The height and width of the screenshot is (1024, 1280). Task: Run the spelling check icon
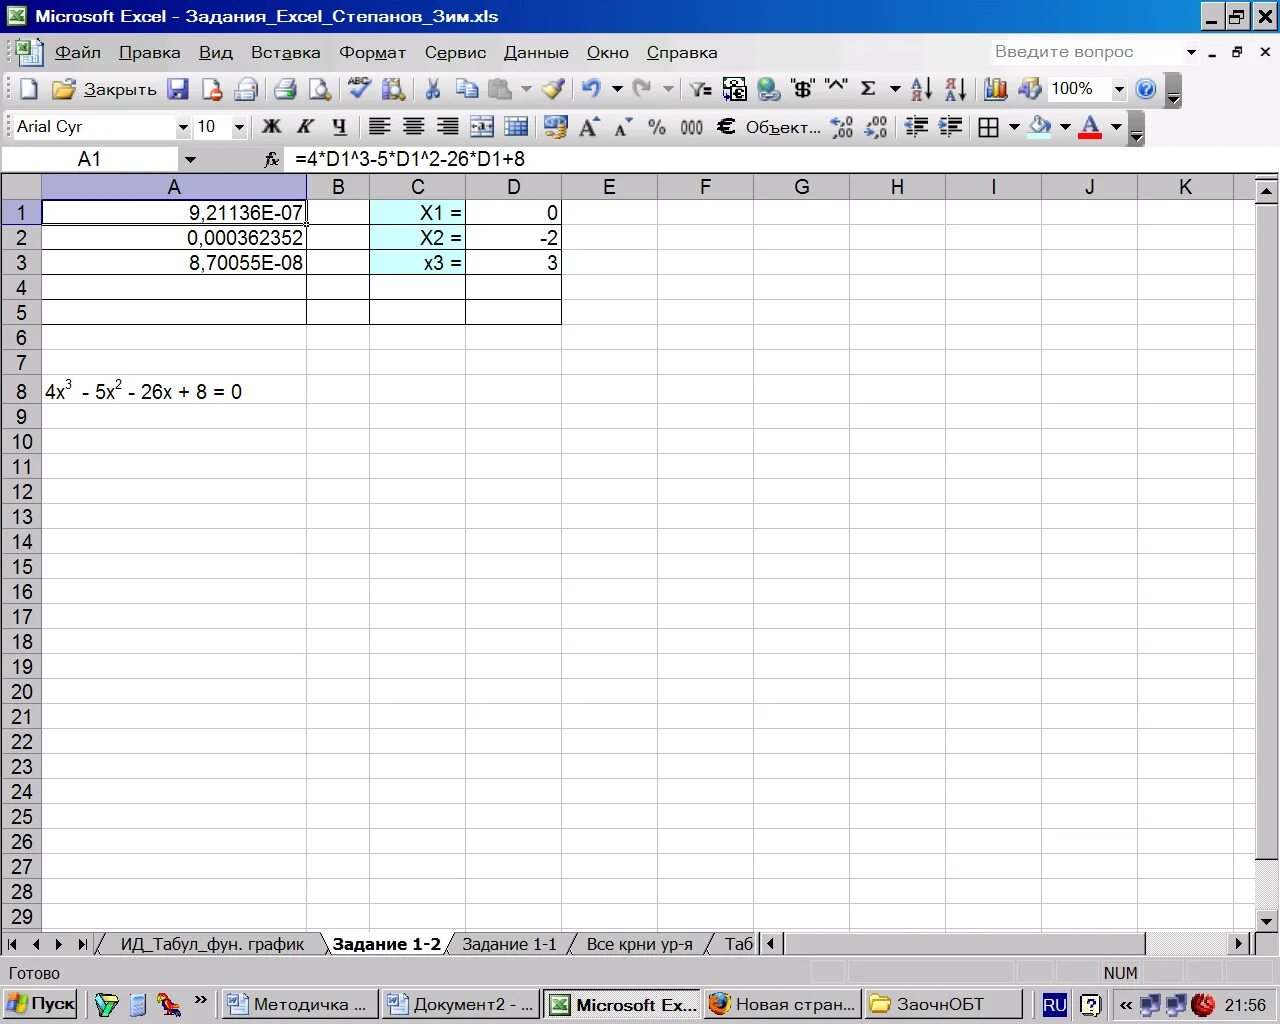[x=358, y=89]
